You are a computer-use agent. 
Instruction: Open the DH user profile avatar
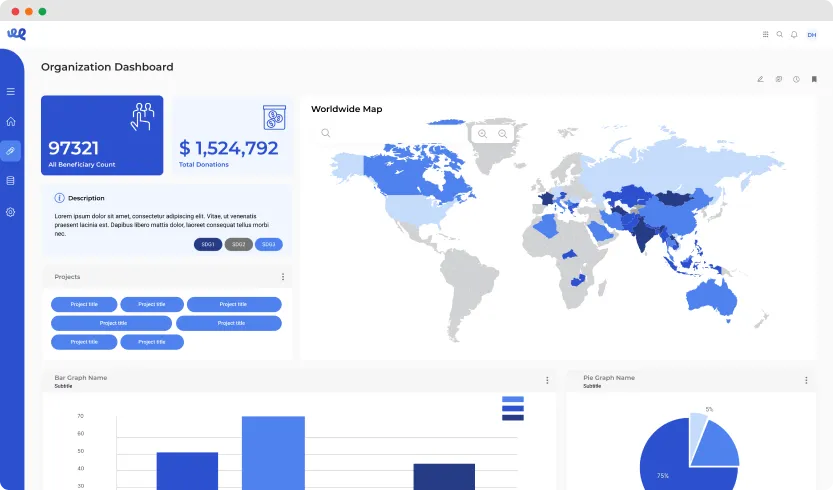pos(811,34)
